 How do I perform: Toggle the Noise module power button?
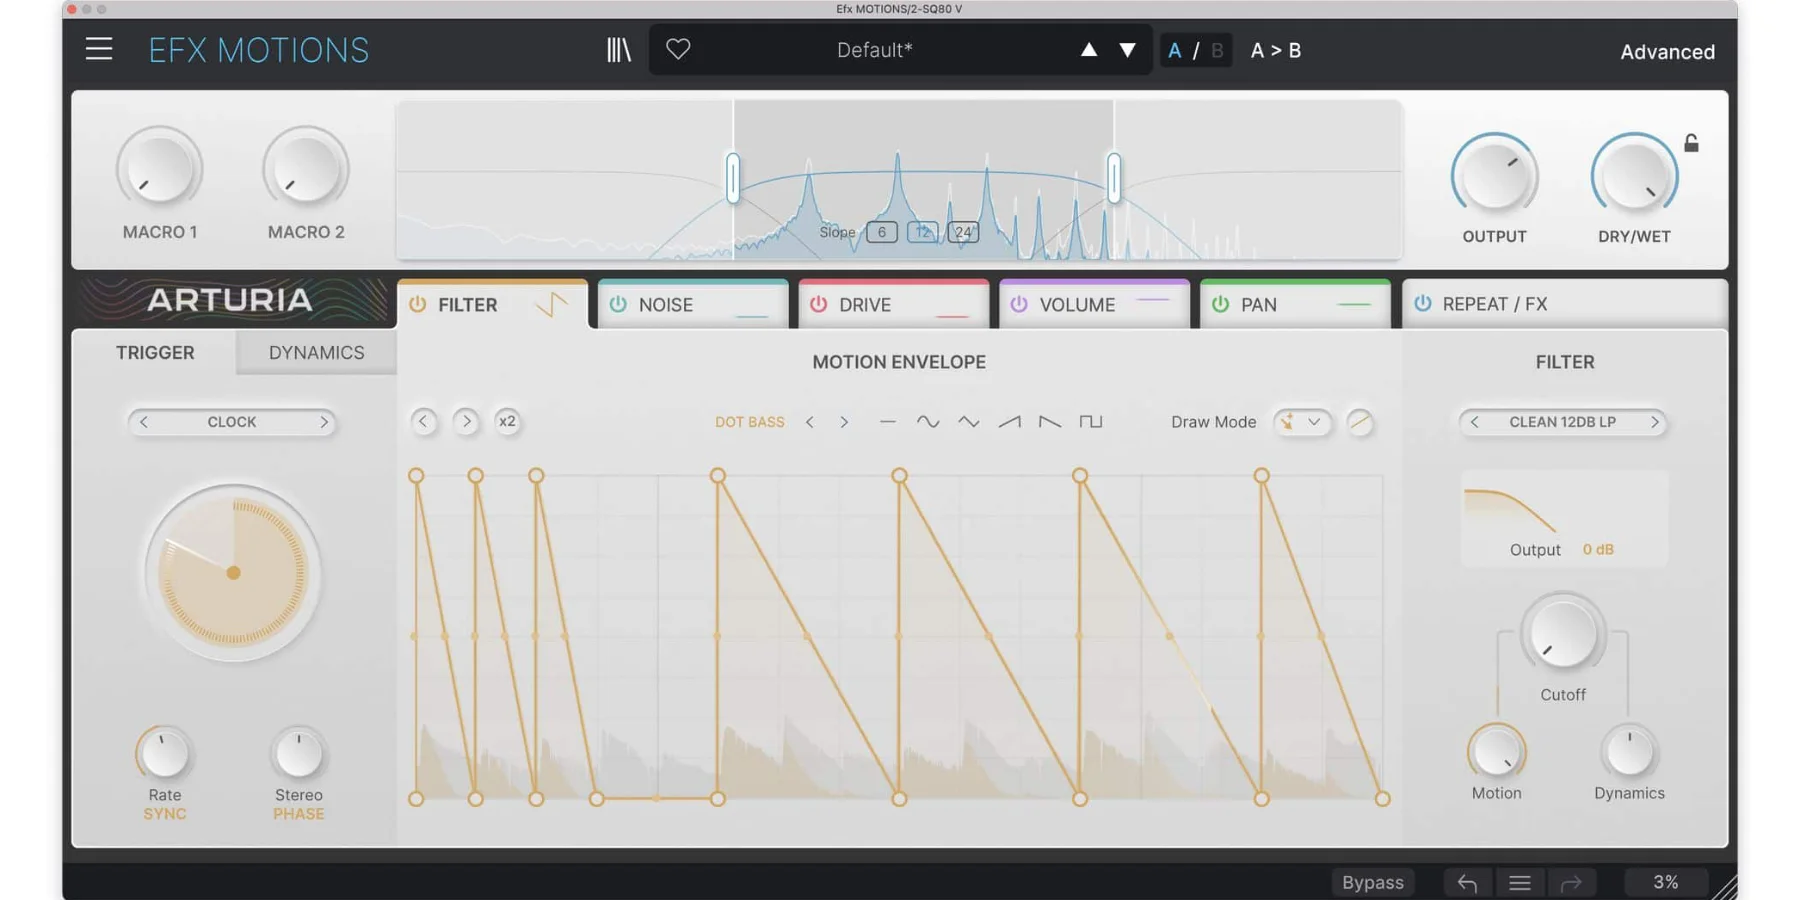click(x=618, y=304)
